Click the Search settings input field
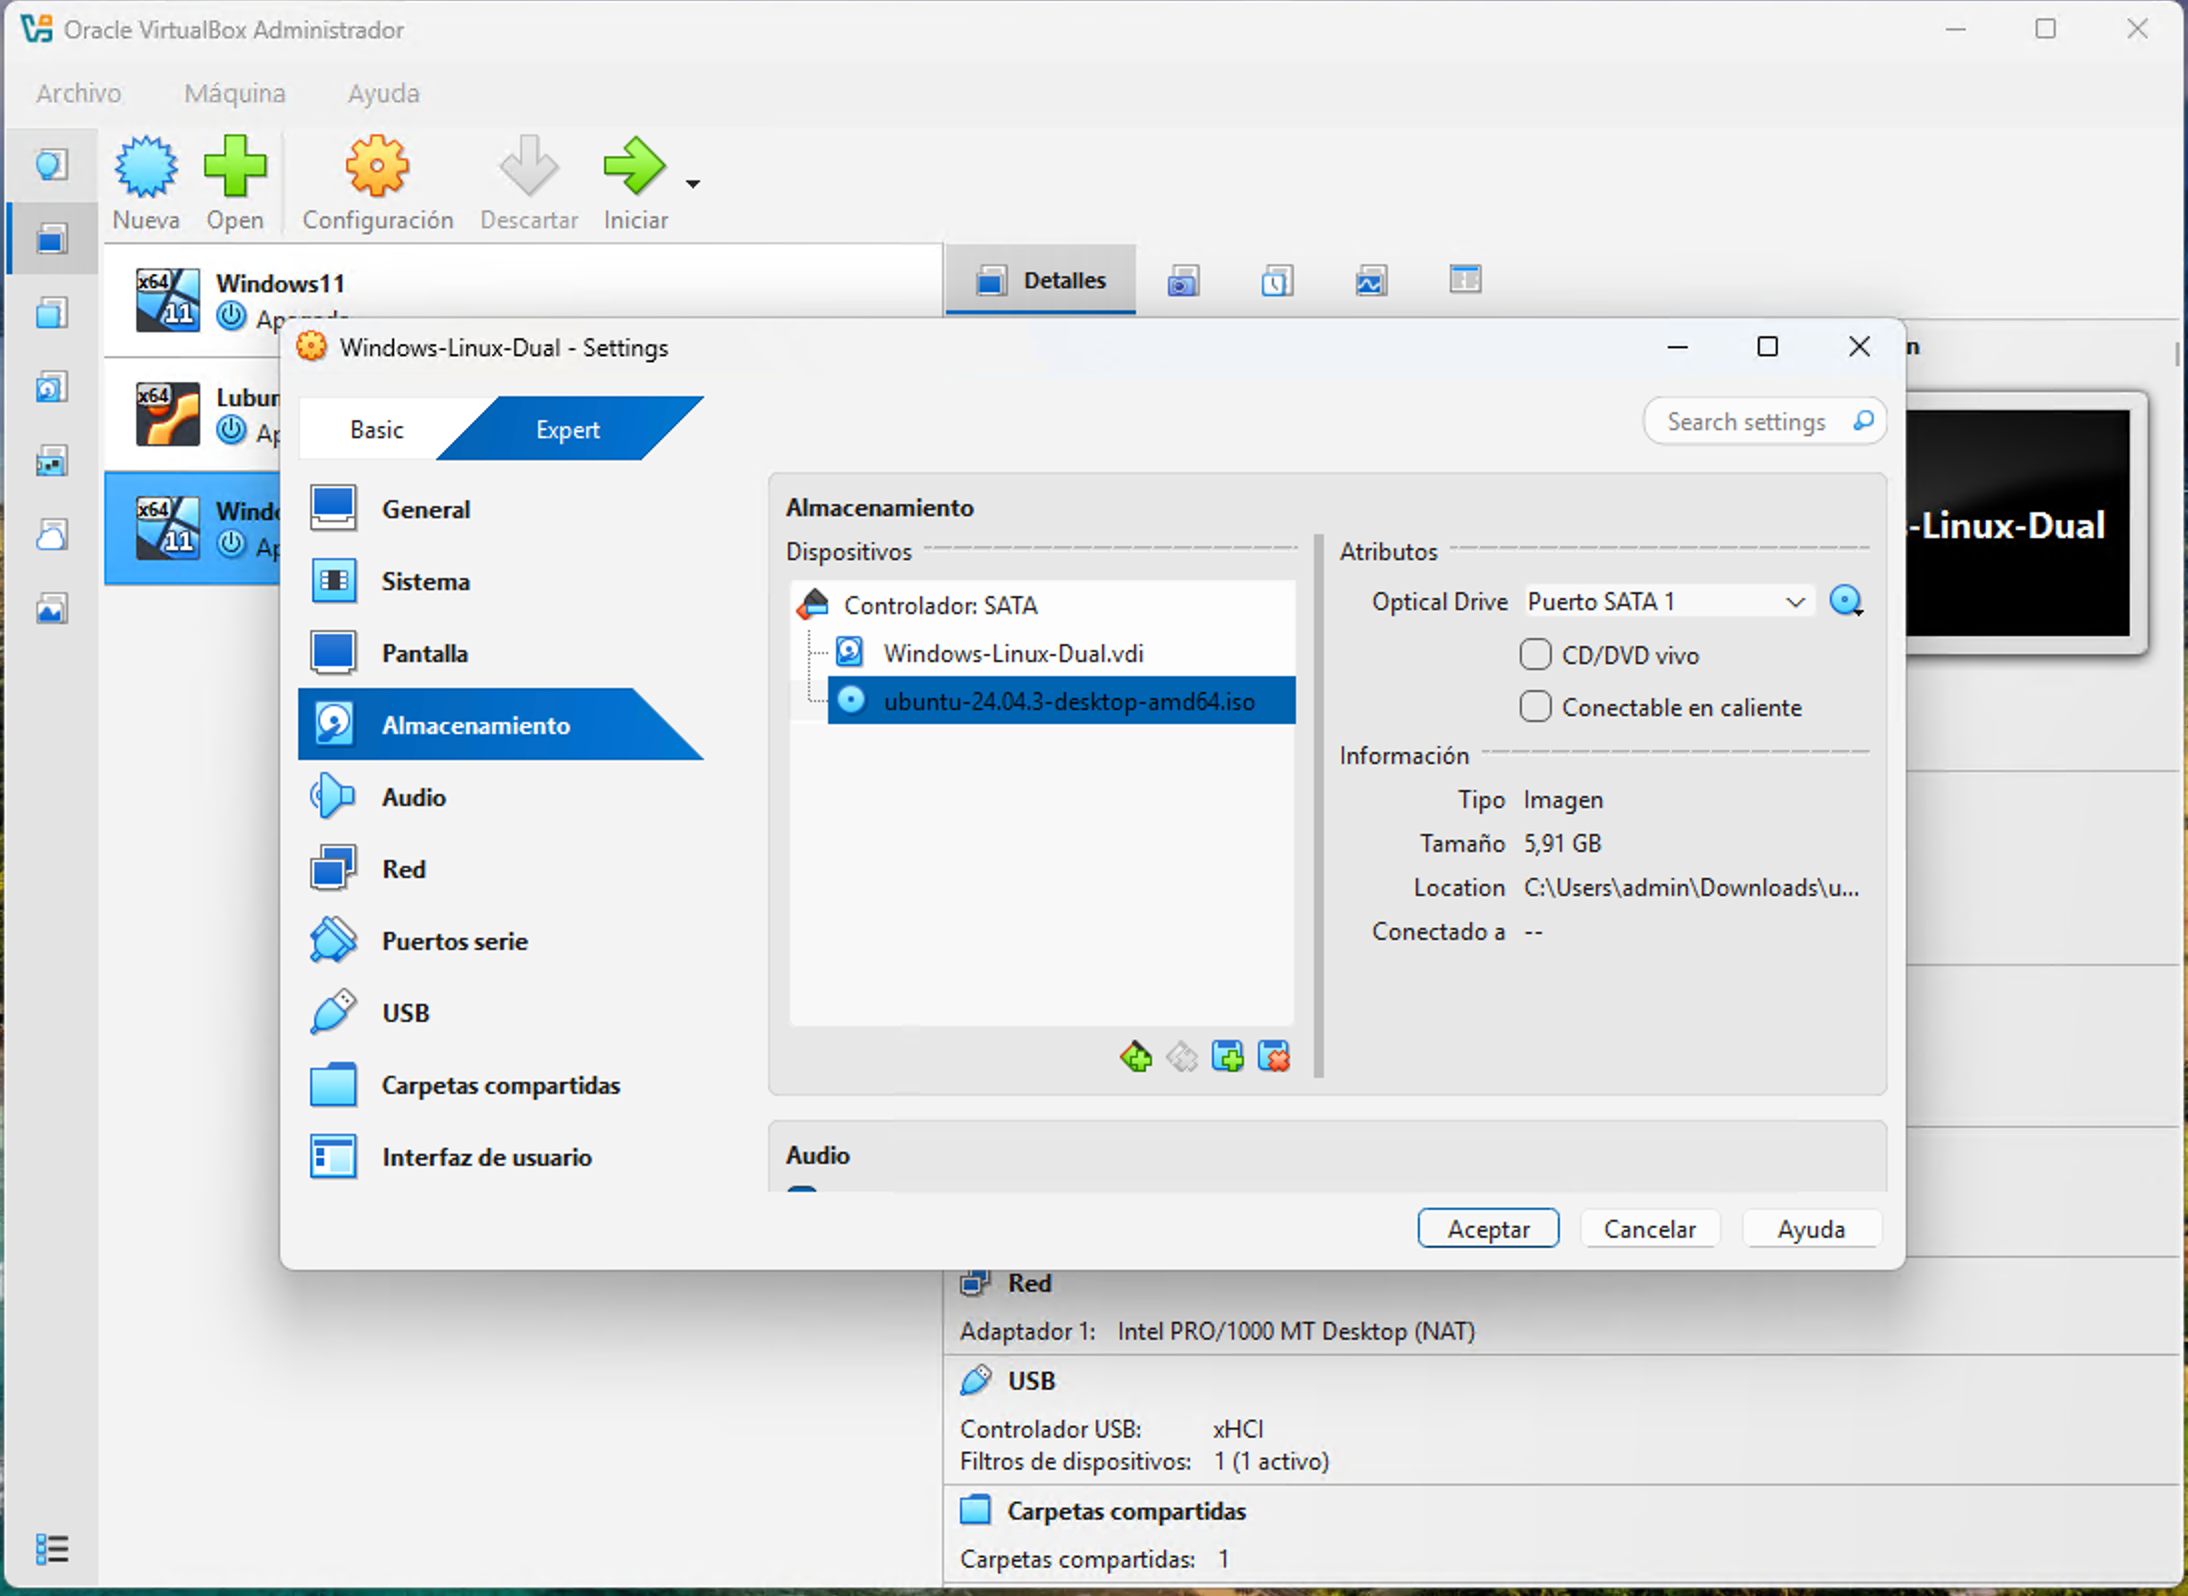The image size is (2188, 1596). [1765, 422]
